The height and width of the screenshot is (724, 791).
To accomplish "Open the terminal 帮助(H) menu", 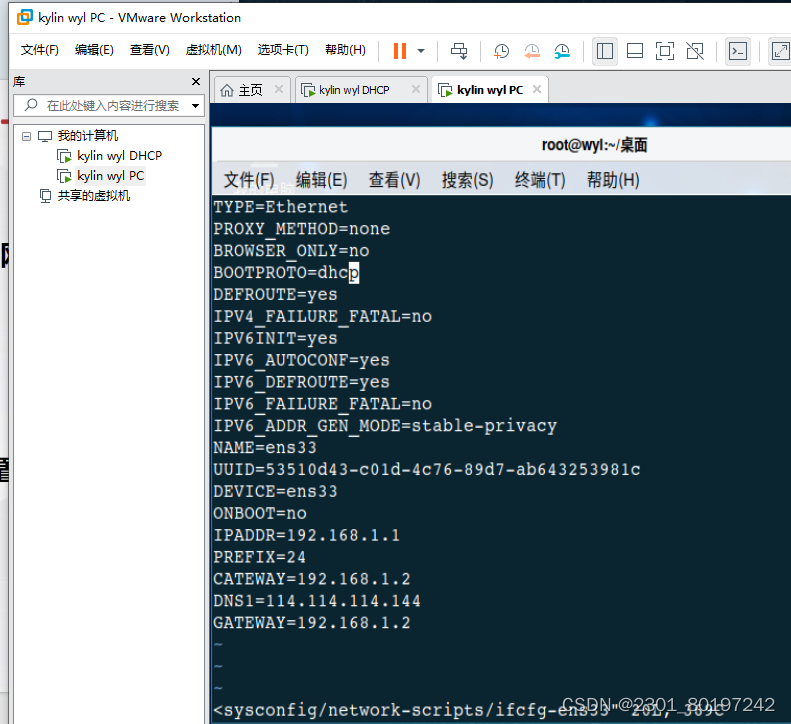I will tap(613, 180).
